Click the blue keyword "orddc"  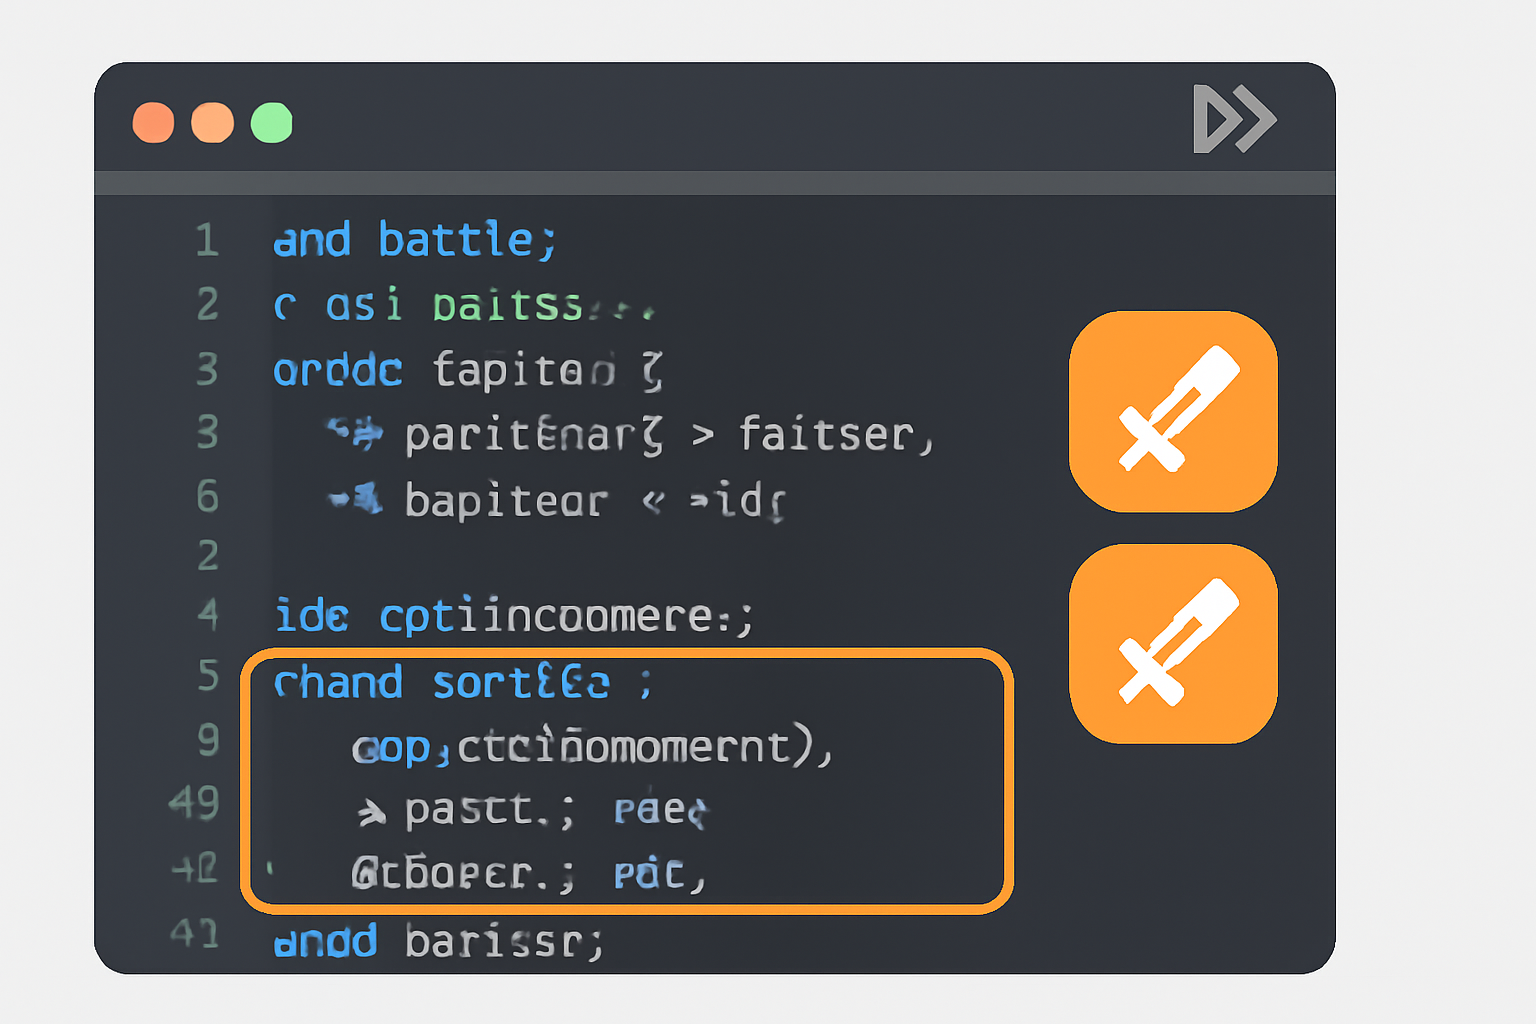coord(337,370)
